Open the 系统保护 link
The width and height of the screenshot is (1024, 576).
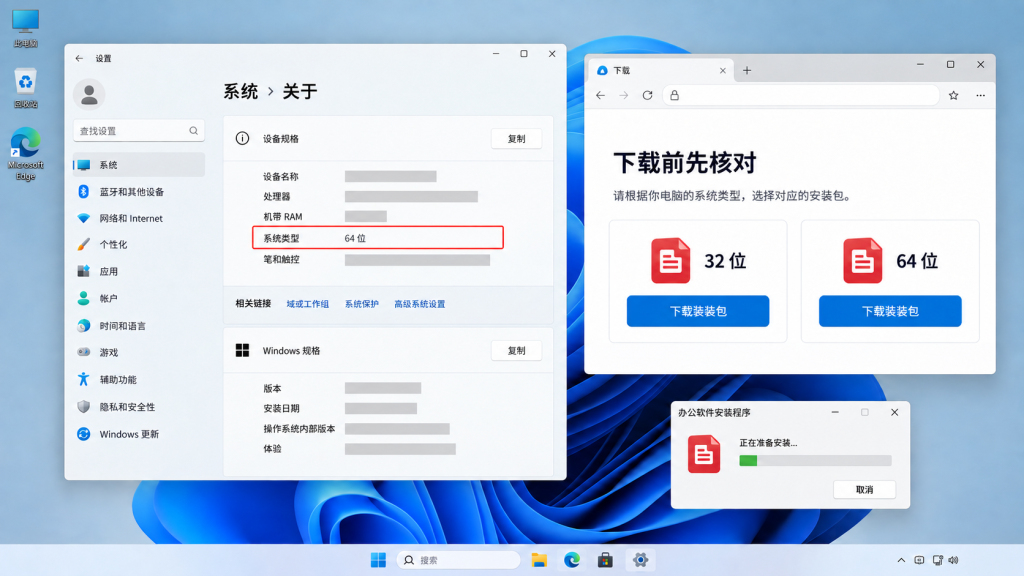tap(362, 304)
